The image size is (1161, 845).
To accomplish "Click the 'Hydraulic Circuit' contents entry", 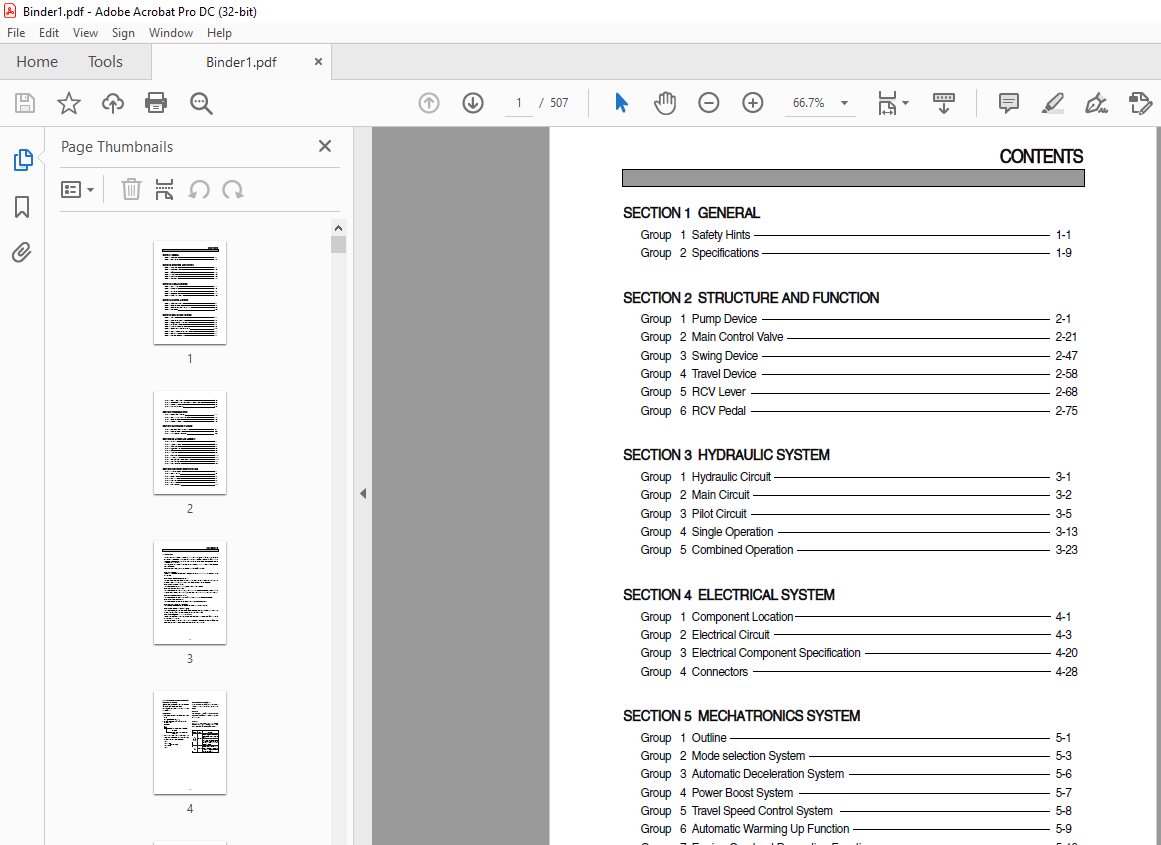I will 731,477.
